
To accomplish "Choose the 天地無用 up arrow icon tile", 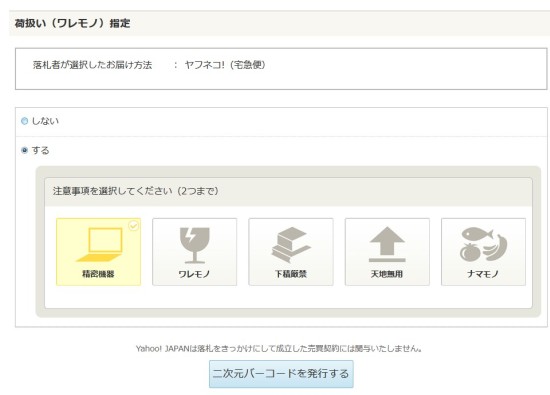I will click(387, 252).
